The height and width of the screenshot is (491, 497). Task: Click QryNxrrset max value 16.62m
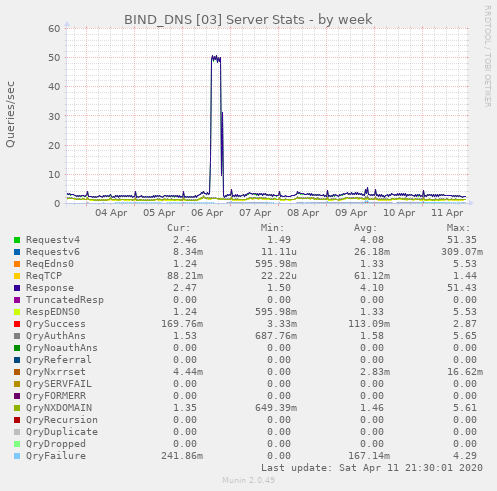coord(465,372)
